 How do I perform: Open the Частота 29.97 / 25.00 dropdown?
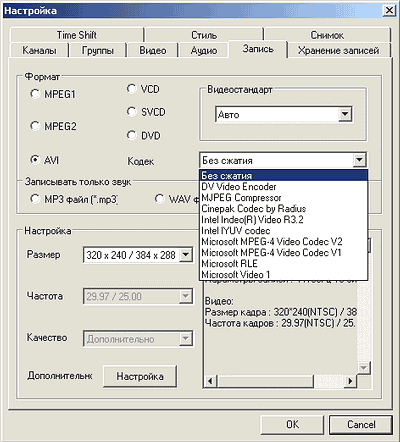[185, 296]
